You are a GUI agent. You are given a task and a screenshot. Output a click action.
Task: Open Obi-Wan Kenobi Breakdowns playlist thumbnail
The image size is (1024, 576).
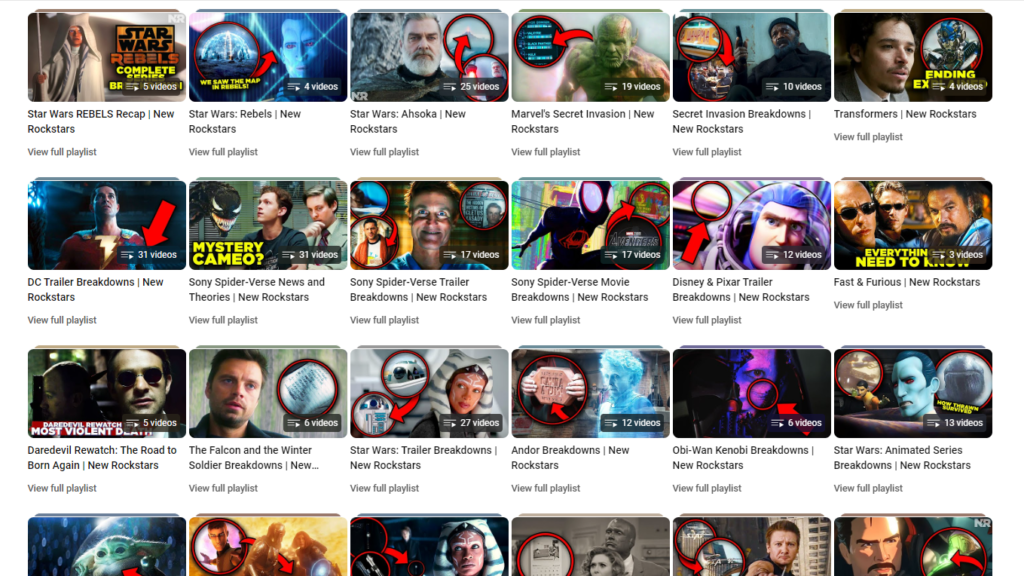point(752,393)
